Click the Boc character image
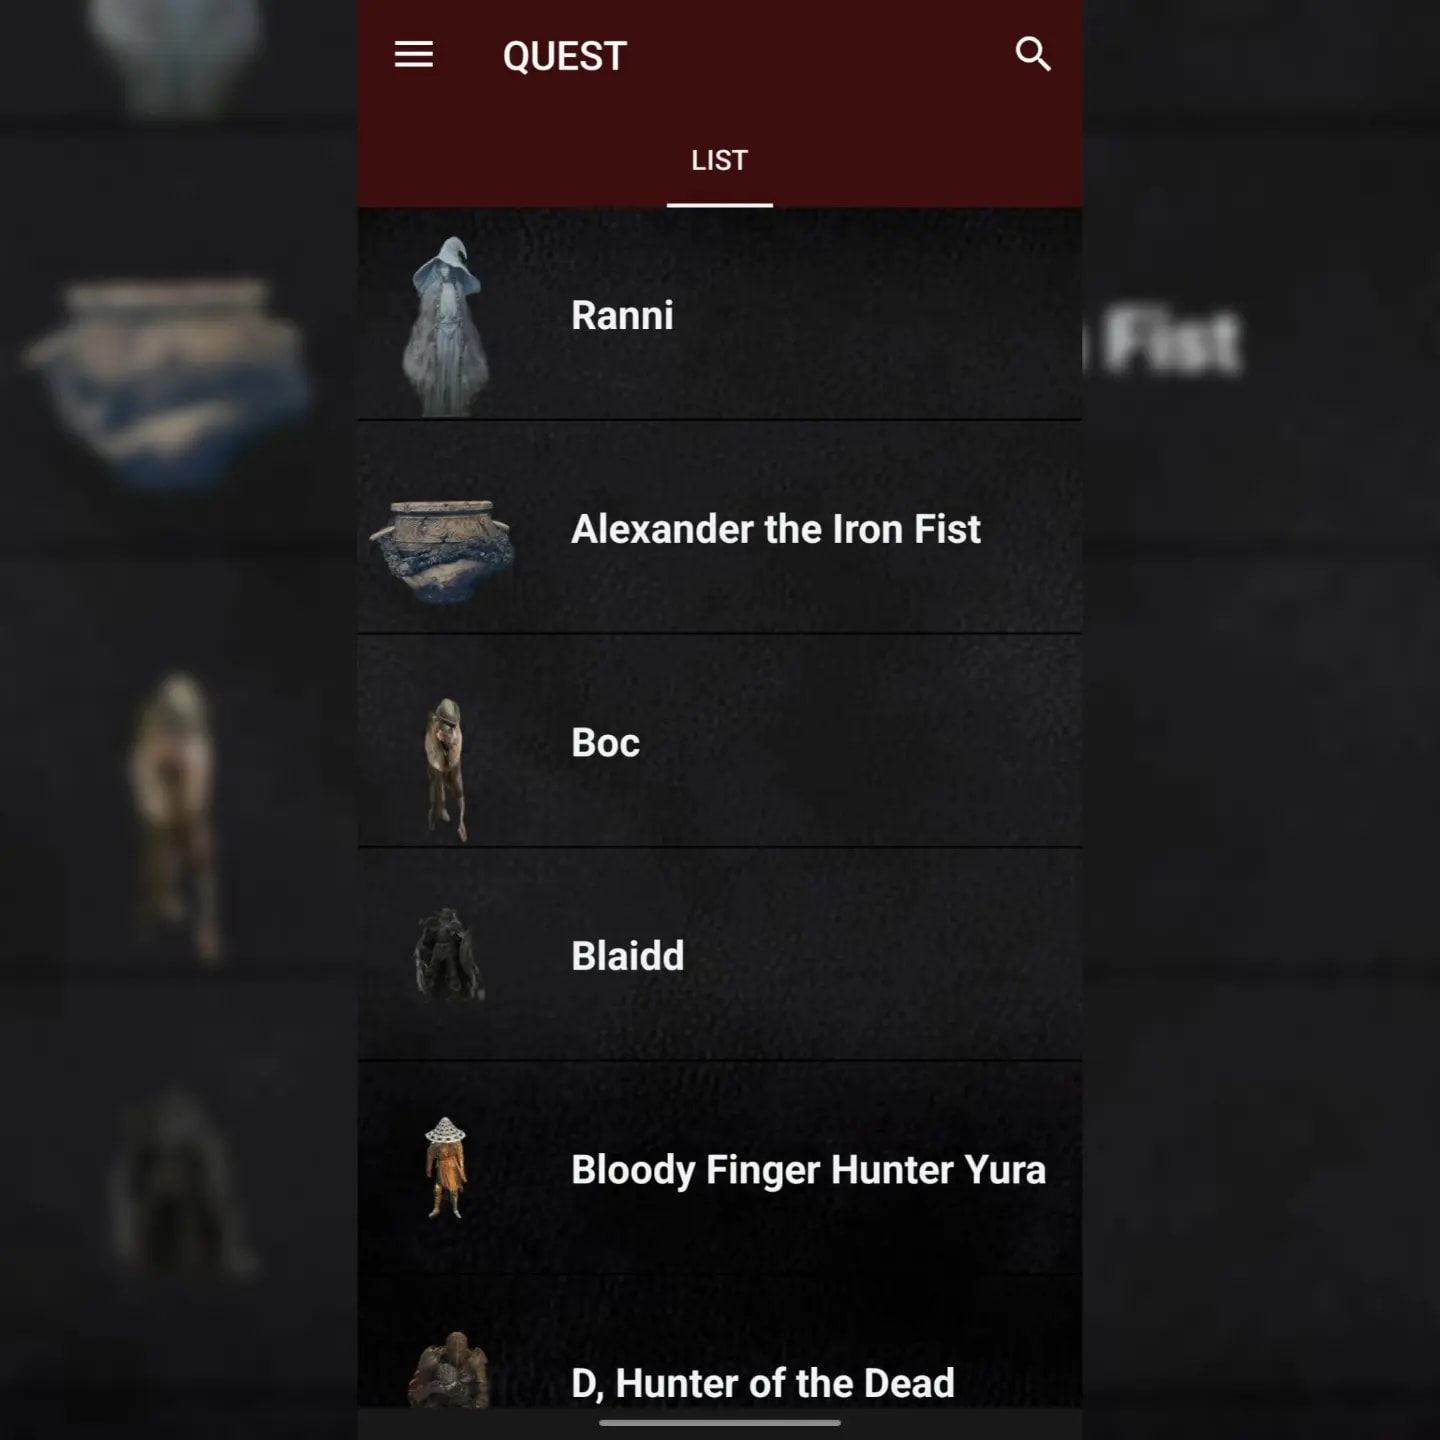The width and height of the screenshot is (1440, 1440). tap(446, 769)
